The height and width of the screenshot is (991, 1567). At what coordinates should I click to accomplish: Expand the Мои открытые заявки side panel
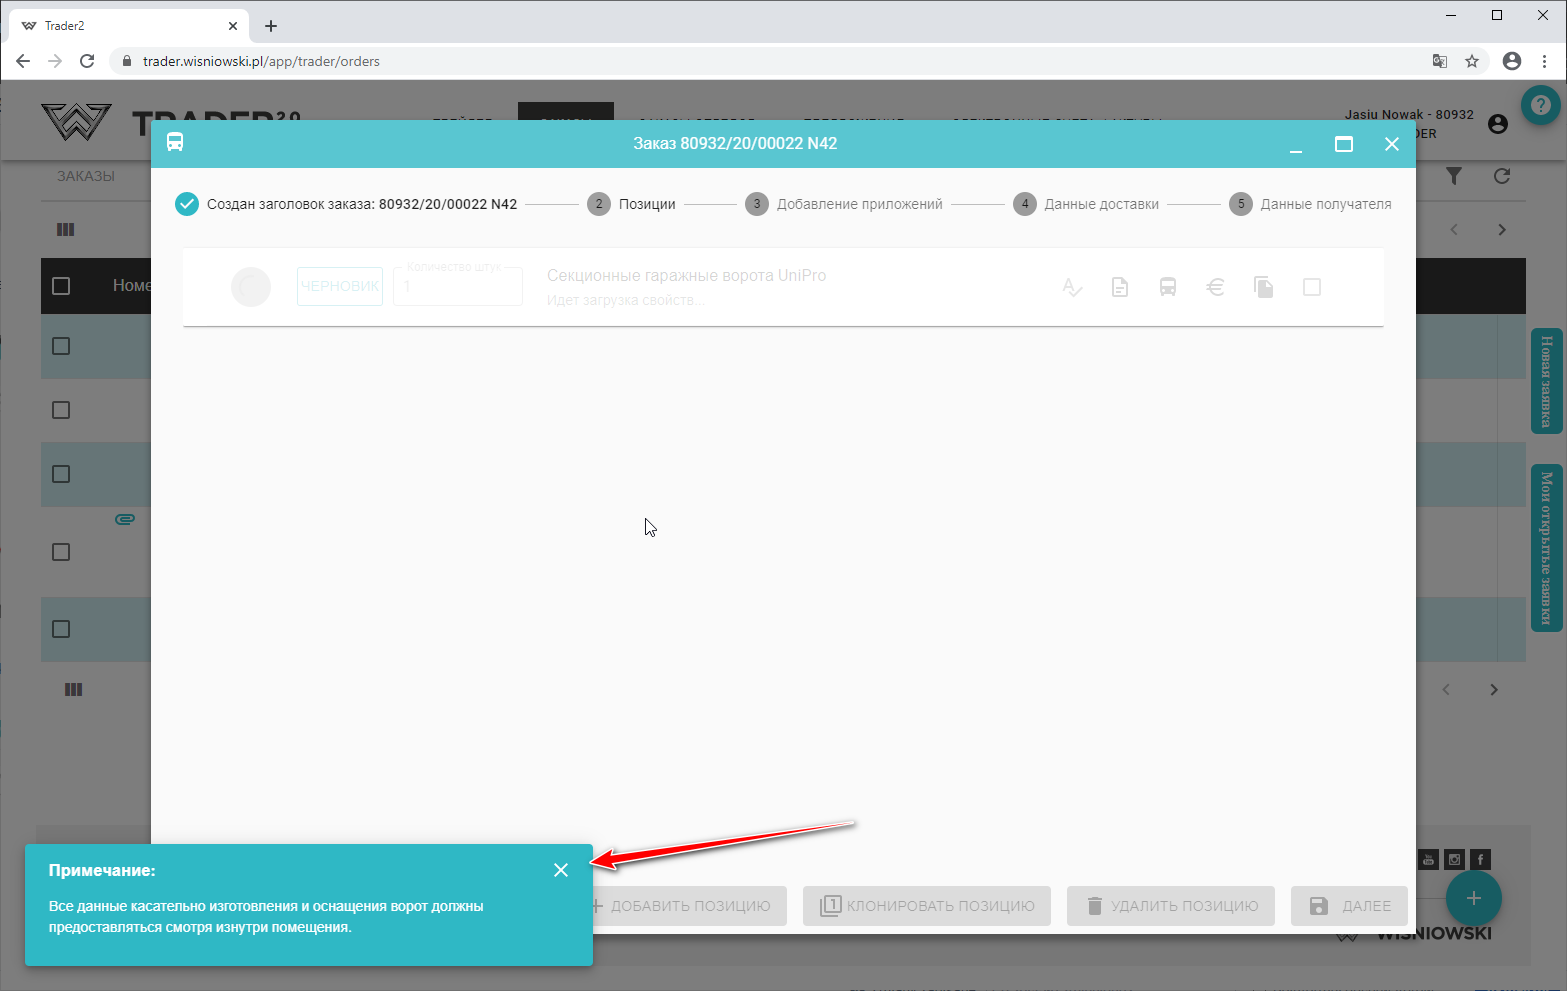(x=1546, y=548)
